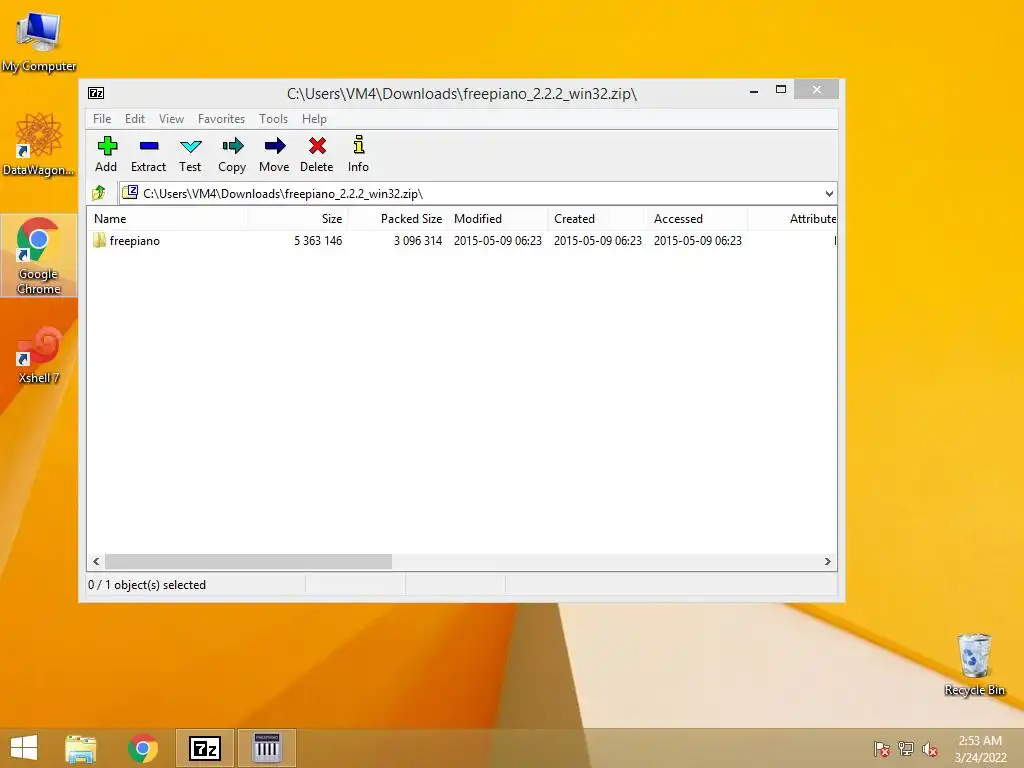Open network status tray icon
Screen dimensions: 1024x768
(x=906, y=749)
